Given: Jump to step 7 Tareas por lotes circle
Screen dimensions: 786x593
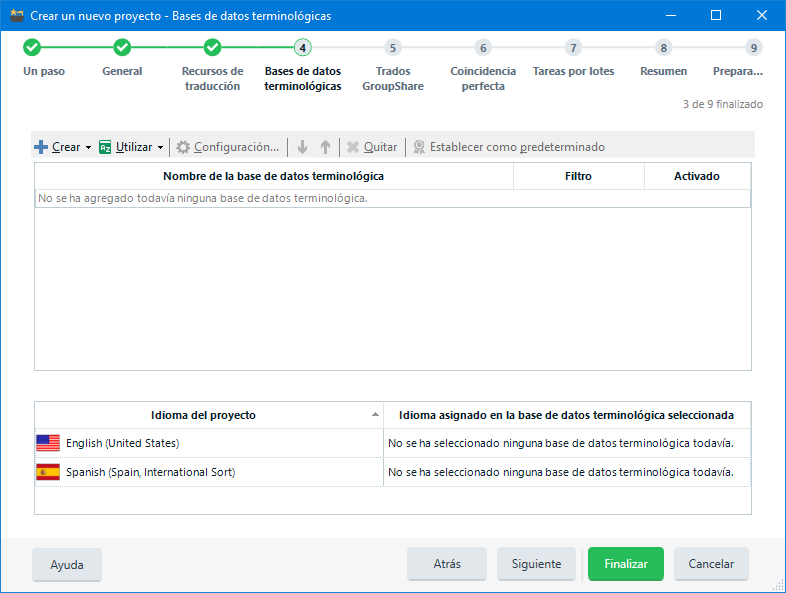Looking at the screenshot, I should point(573,48).
